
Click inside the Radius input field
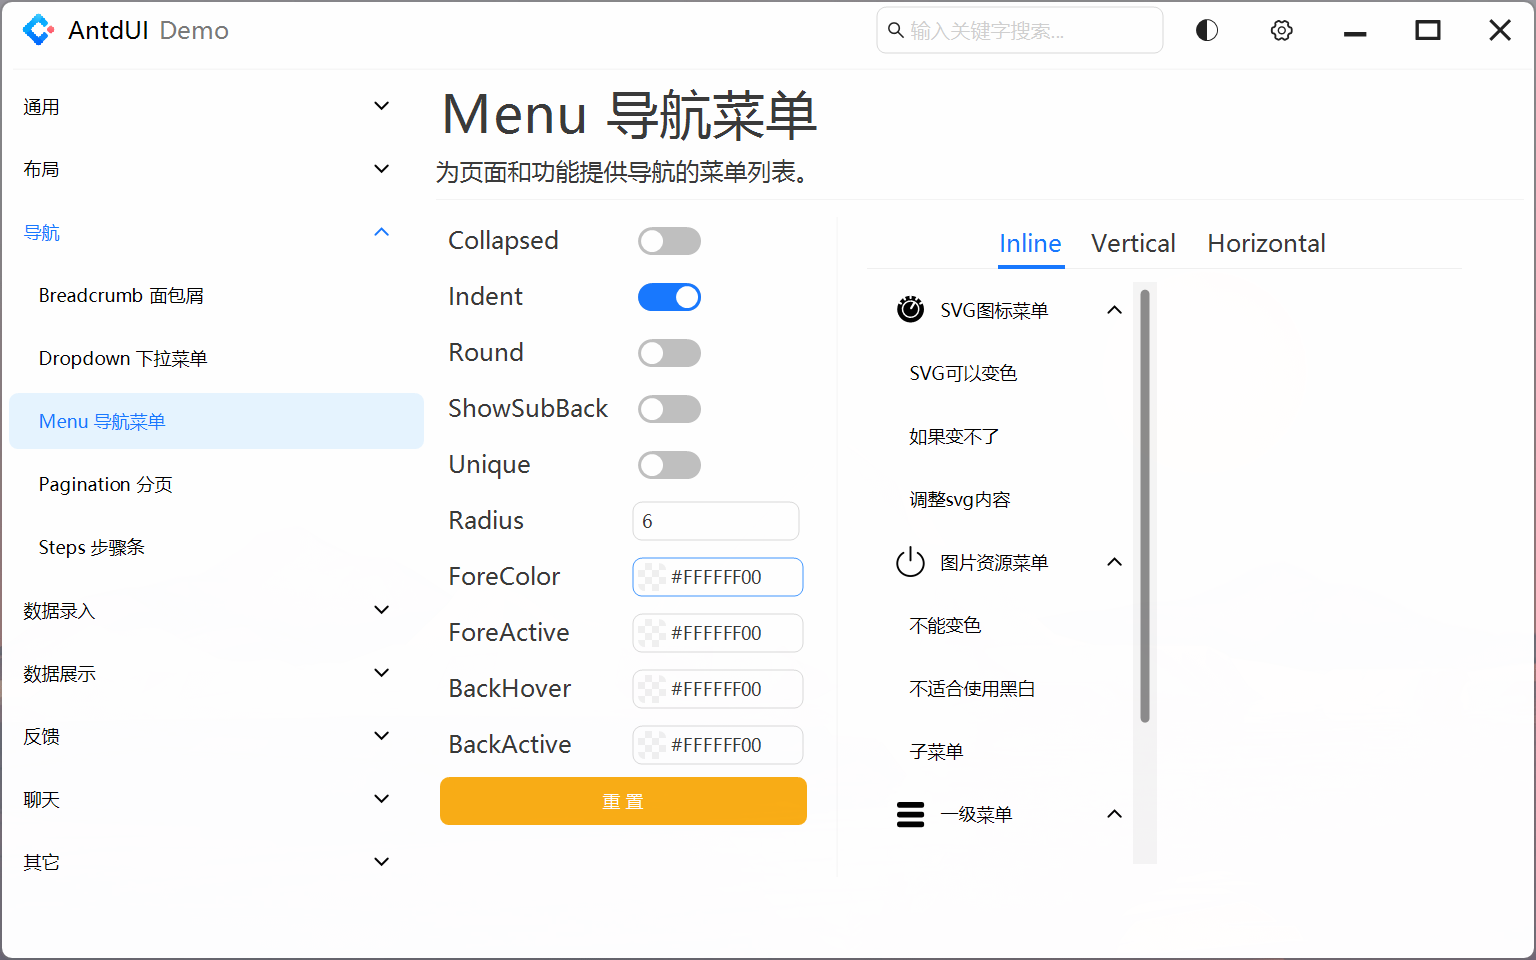pos(715,521)
